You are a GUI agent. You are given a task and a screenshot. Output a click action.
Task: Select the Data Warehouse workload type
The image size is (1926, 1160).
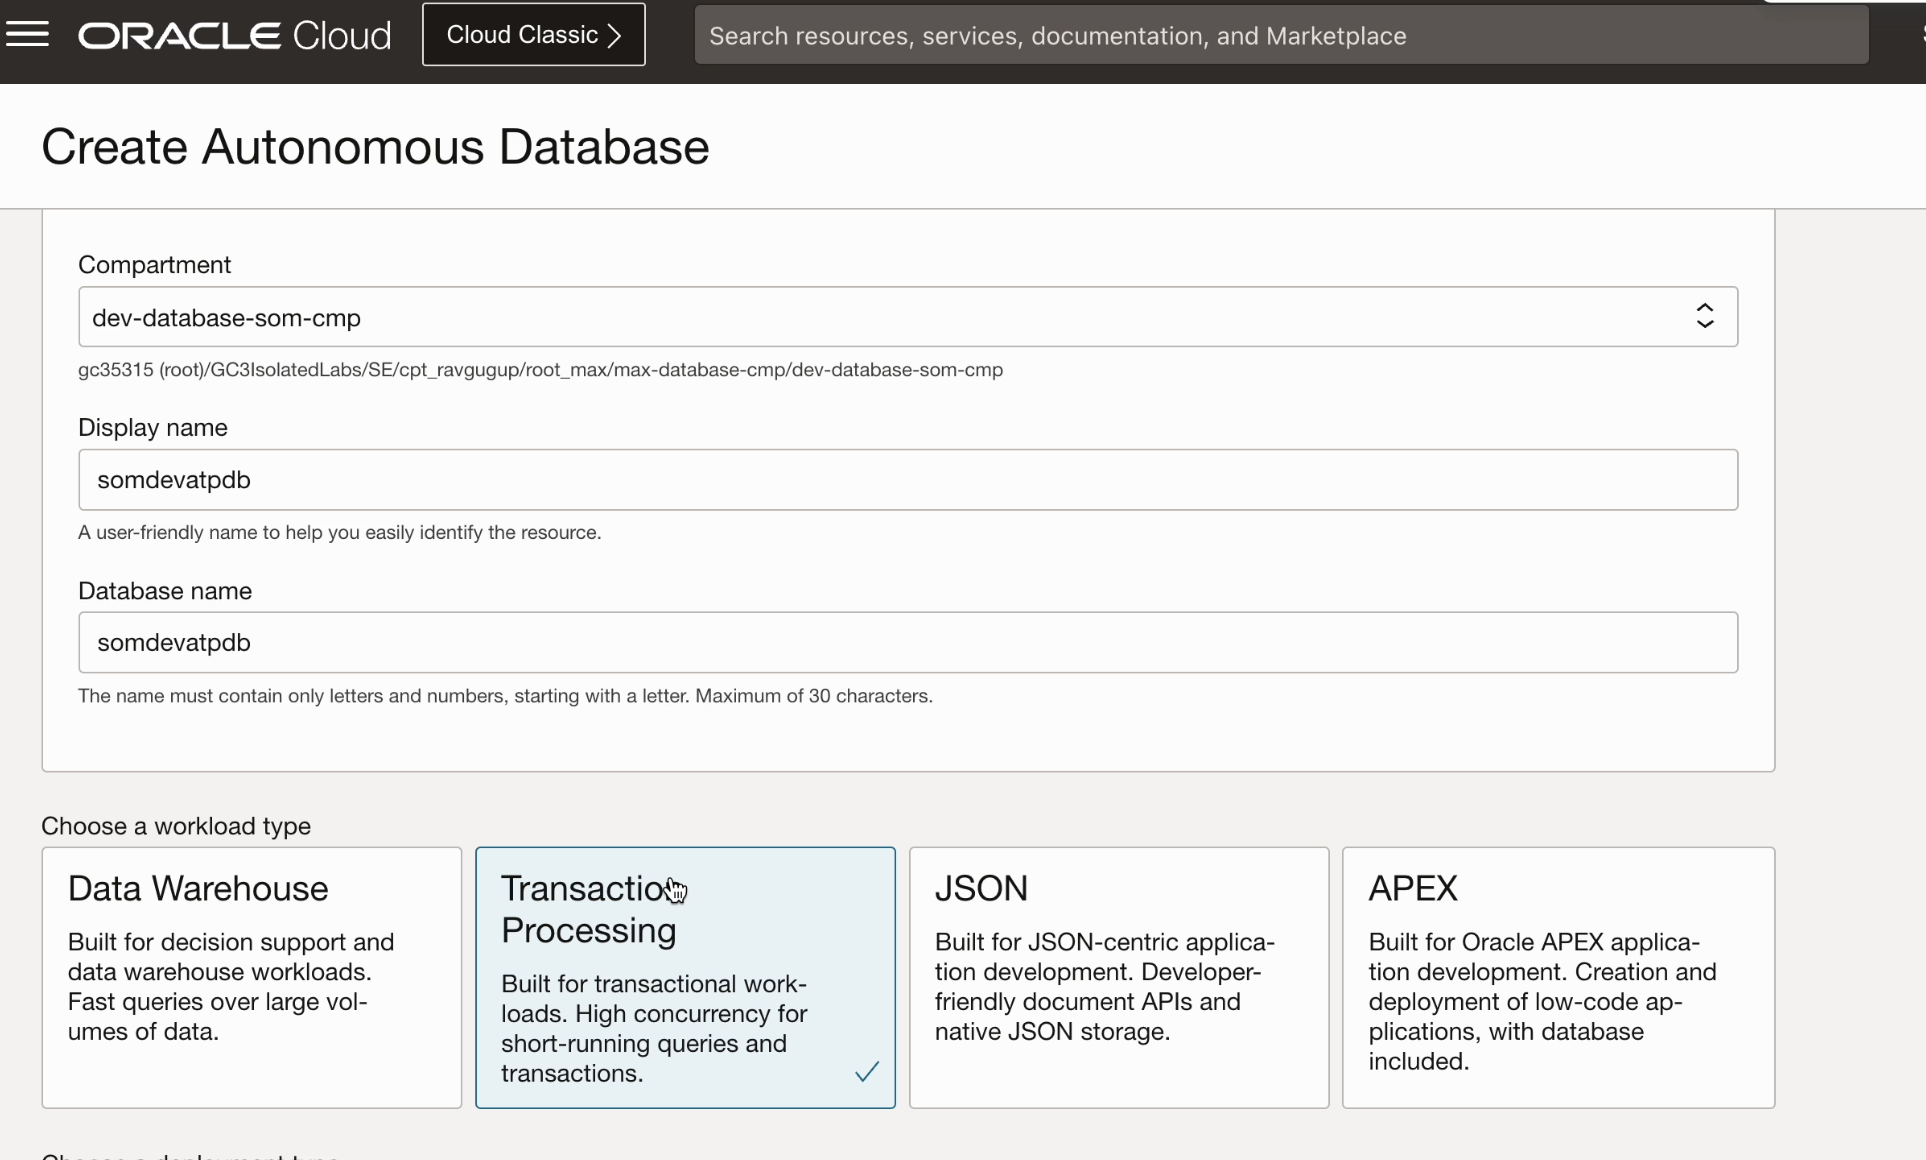click(x=251, y=977)
